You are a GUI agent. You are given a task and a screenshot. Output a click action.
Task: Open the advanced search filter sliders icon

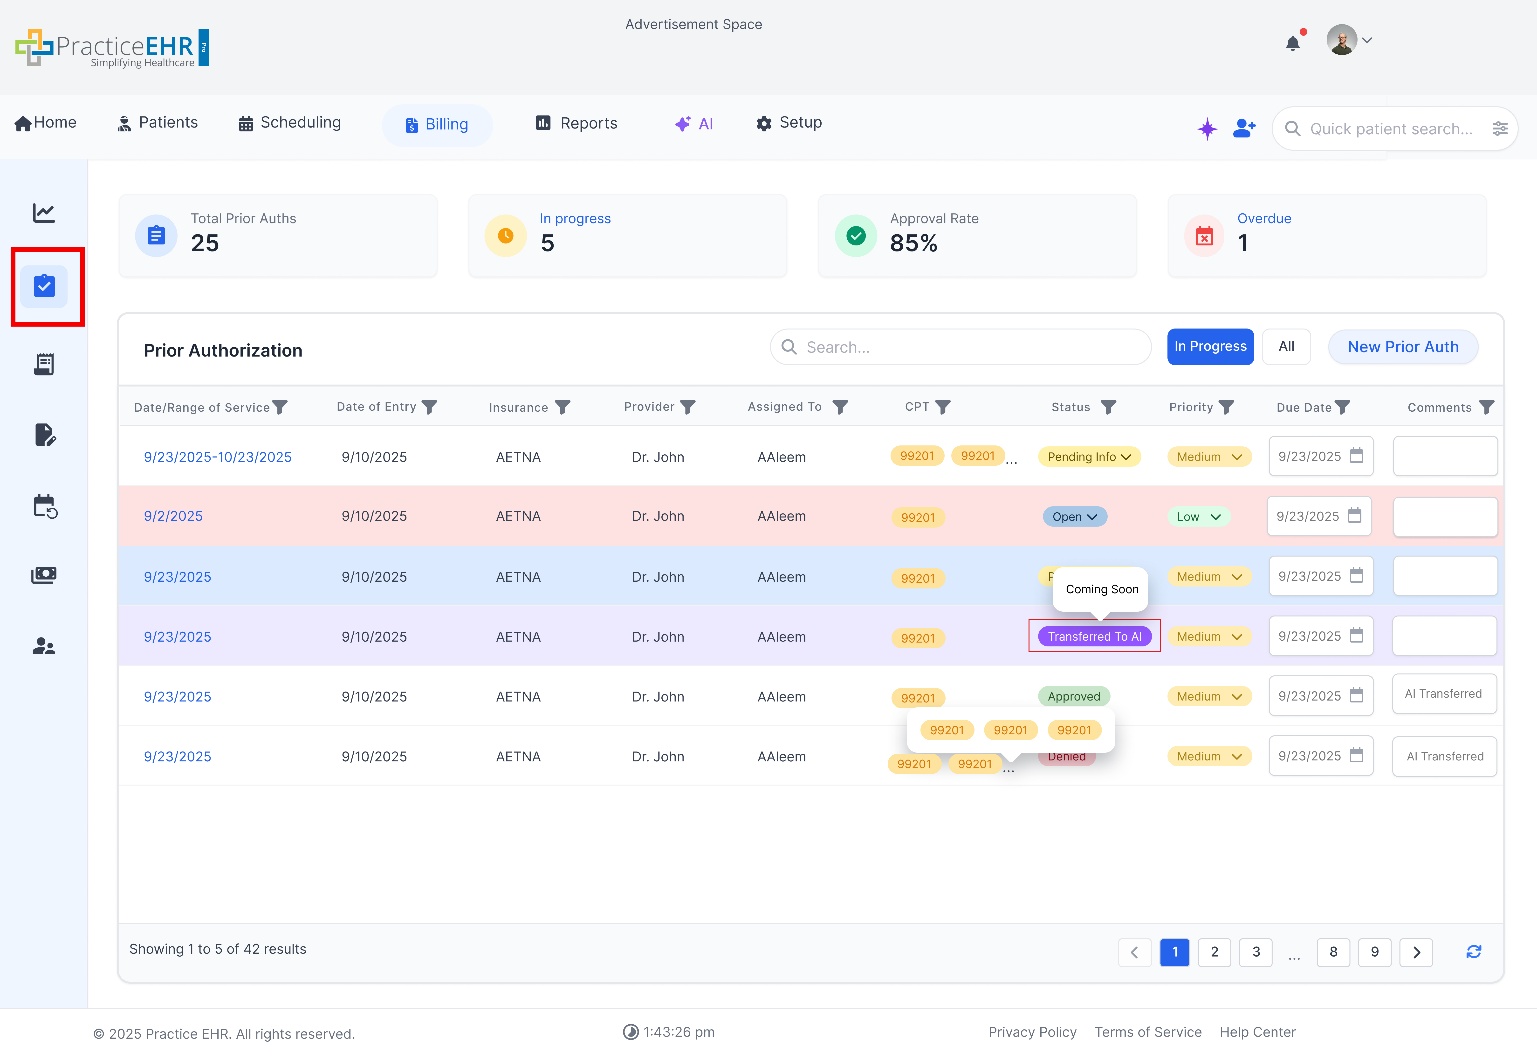(1500, 129)
